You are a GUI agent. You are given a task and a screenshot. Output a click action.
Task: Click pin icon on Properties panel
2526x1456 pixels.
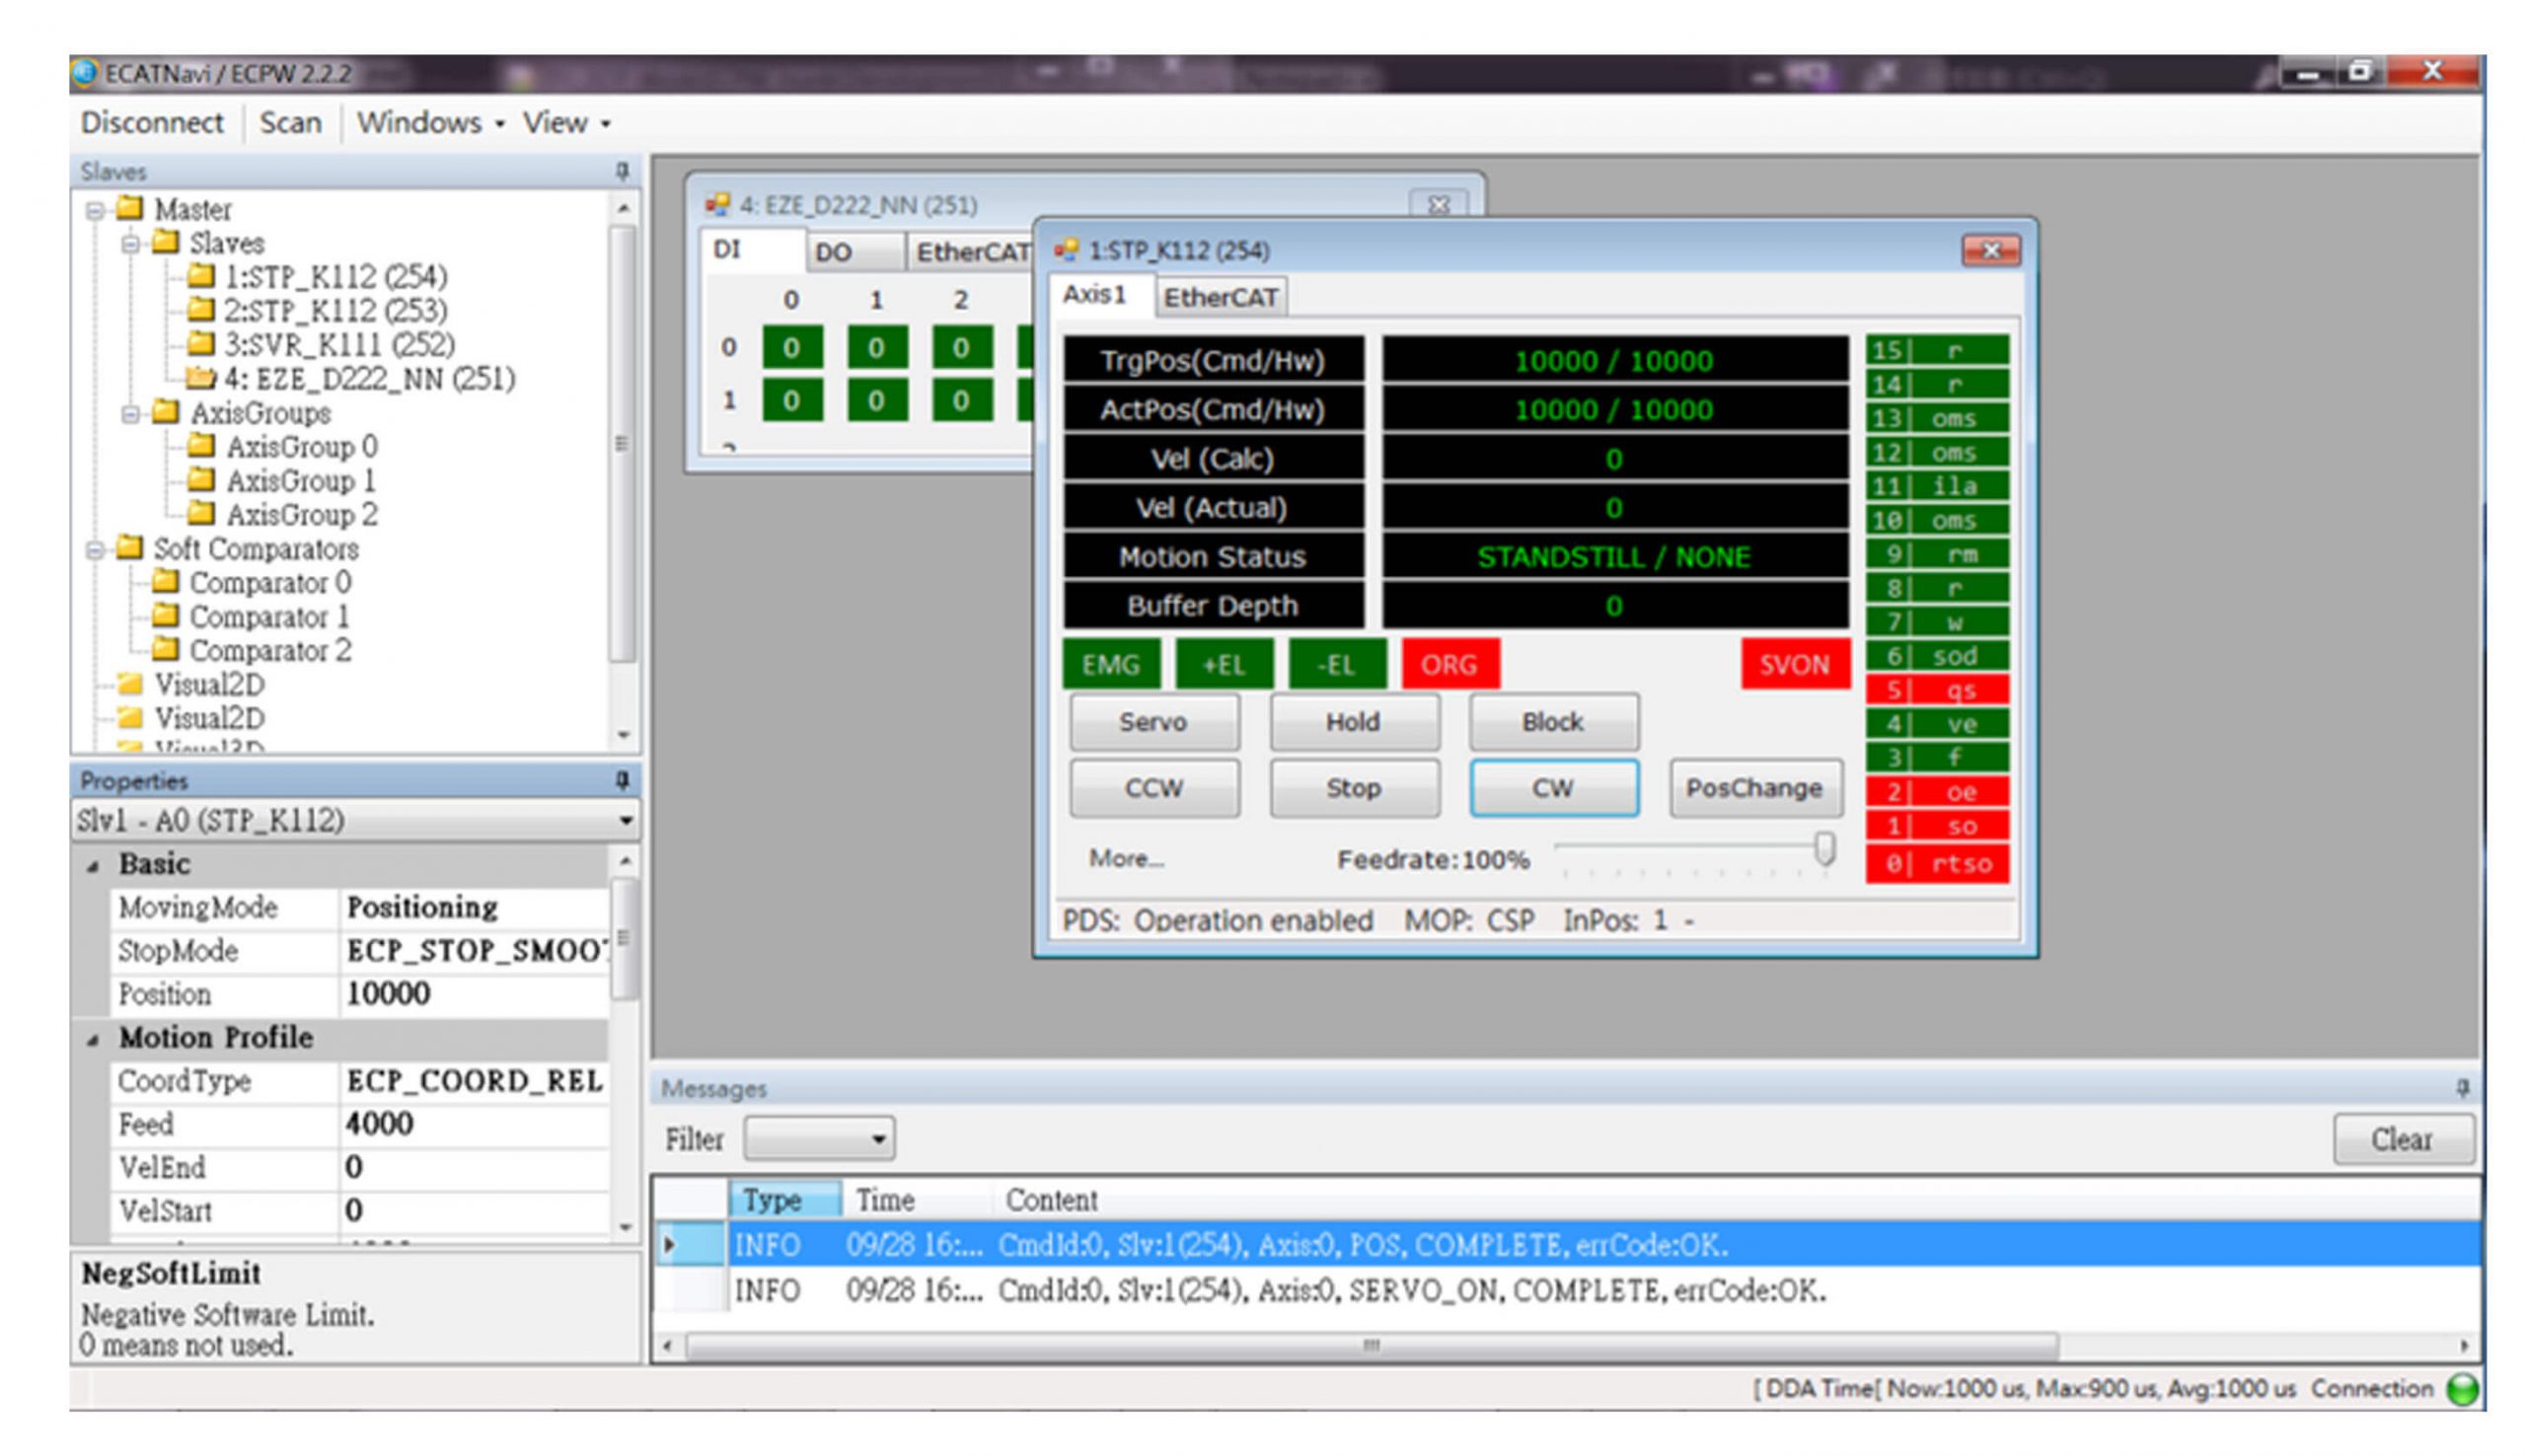click(x=622, y=779)
